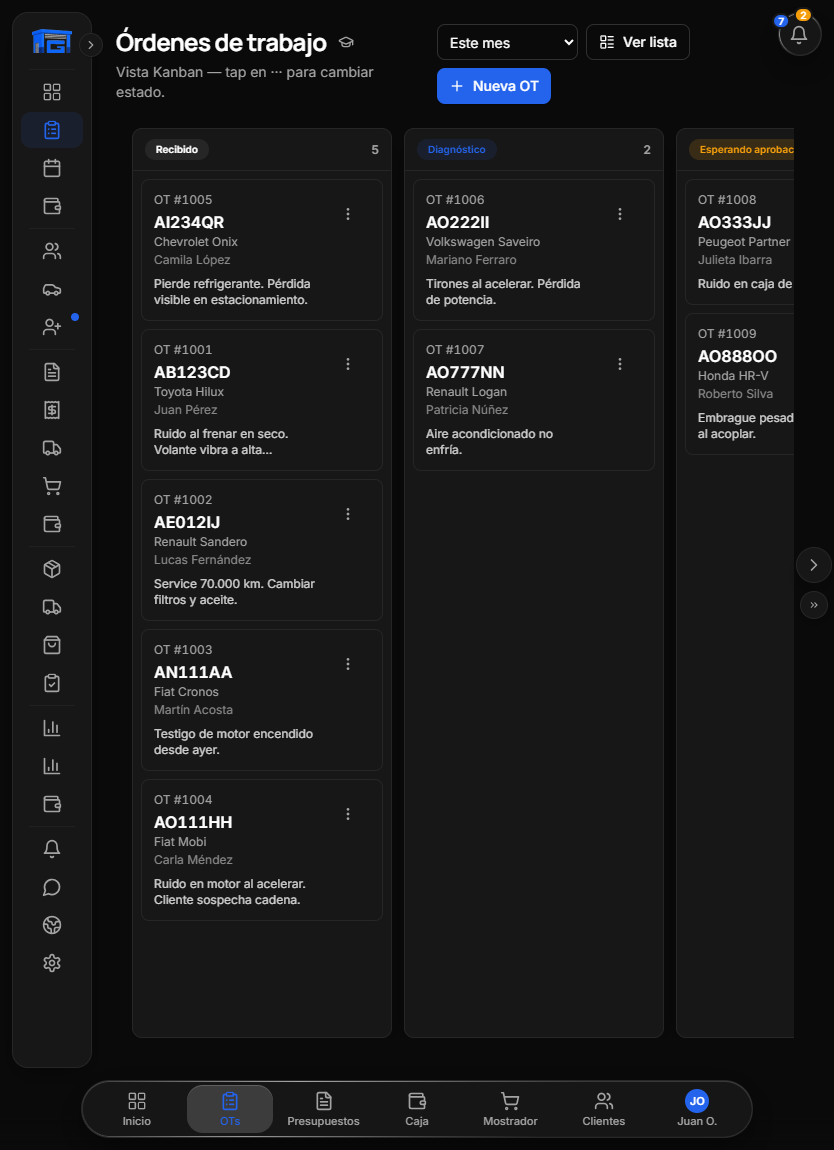Viewport: 834px width, 1150px height.
Task: Open the card with plate AI234QR
Action: [x=262, y=249]
